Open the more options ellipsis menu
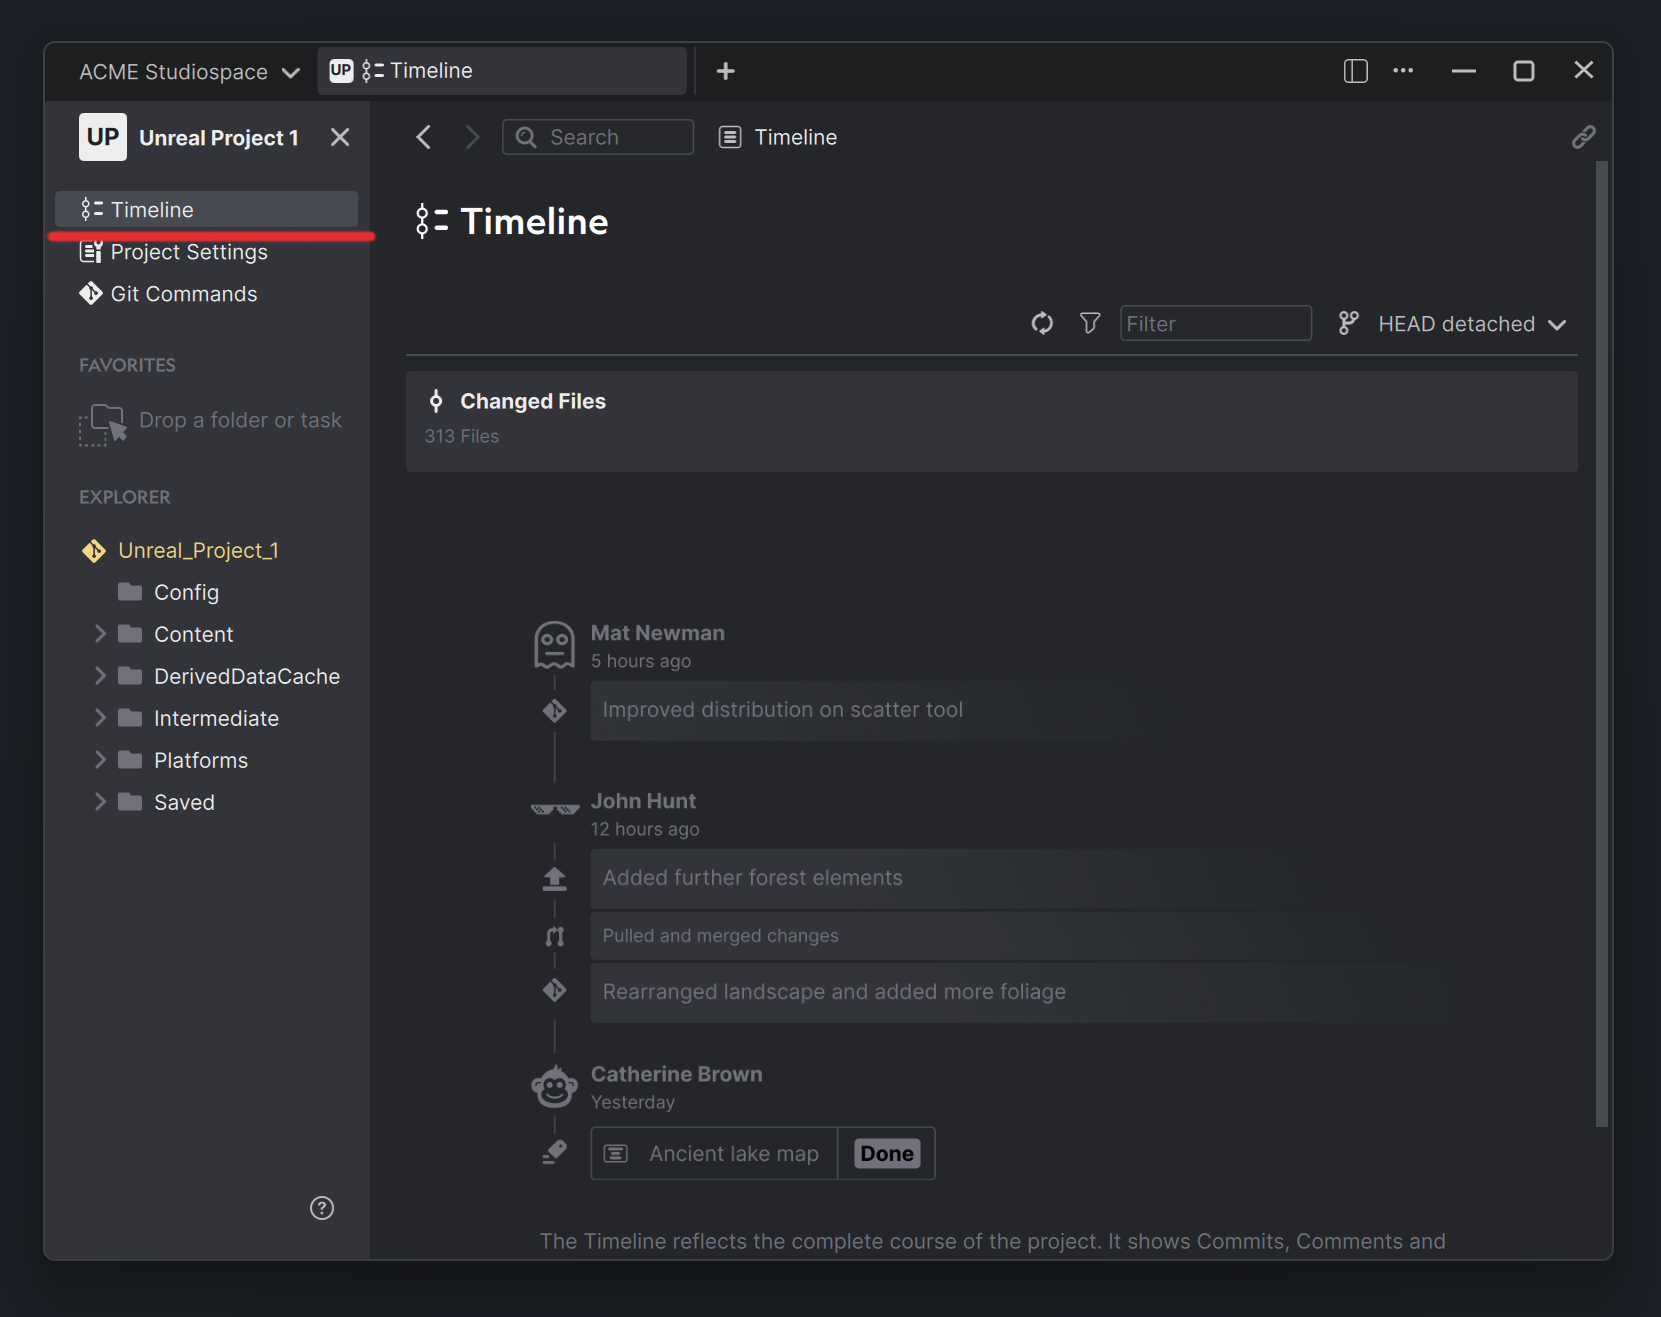This screenshot has width=1661, height=1317. point(1403,70)
